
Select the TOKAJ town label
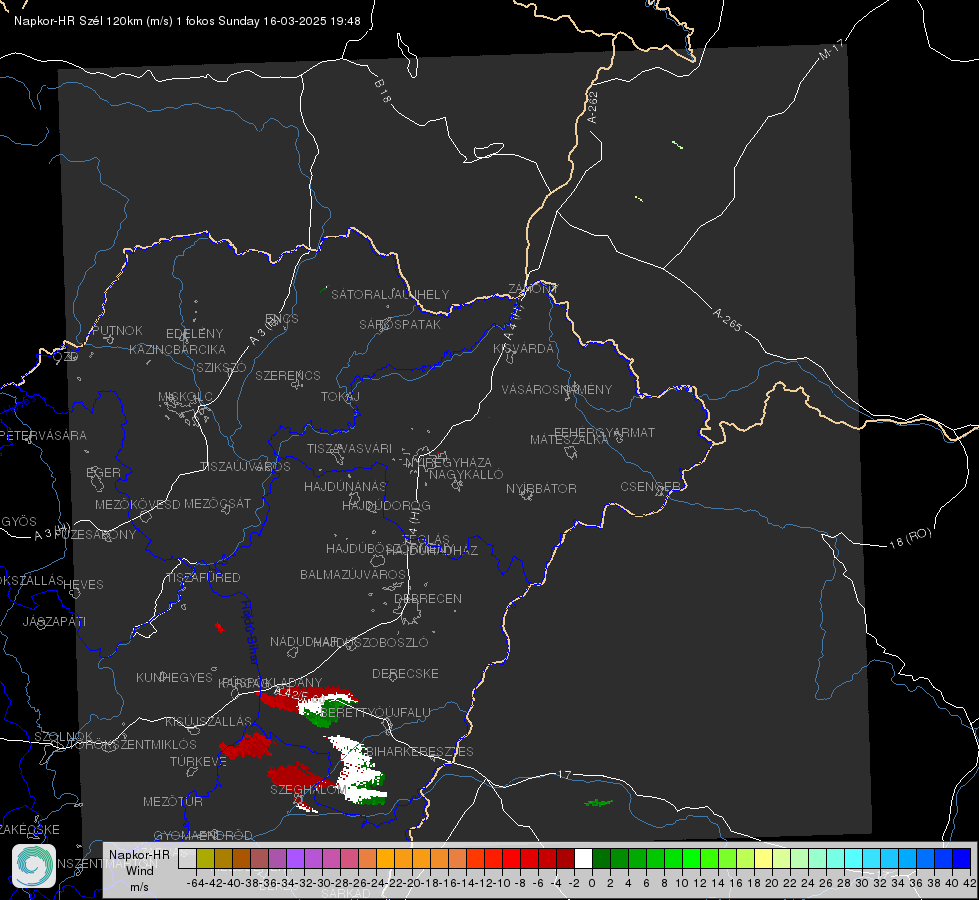tap(340, 397)
